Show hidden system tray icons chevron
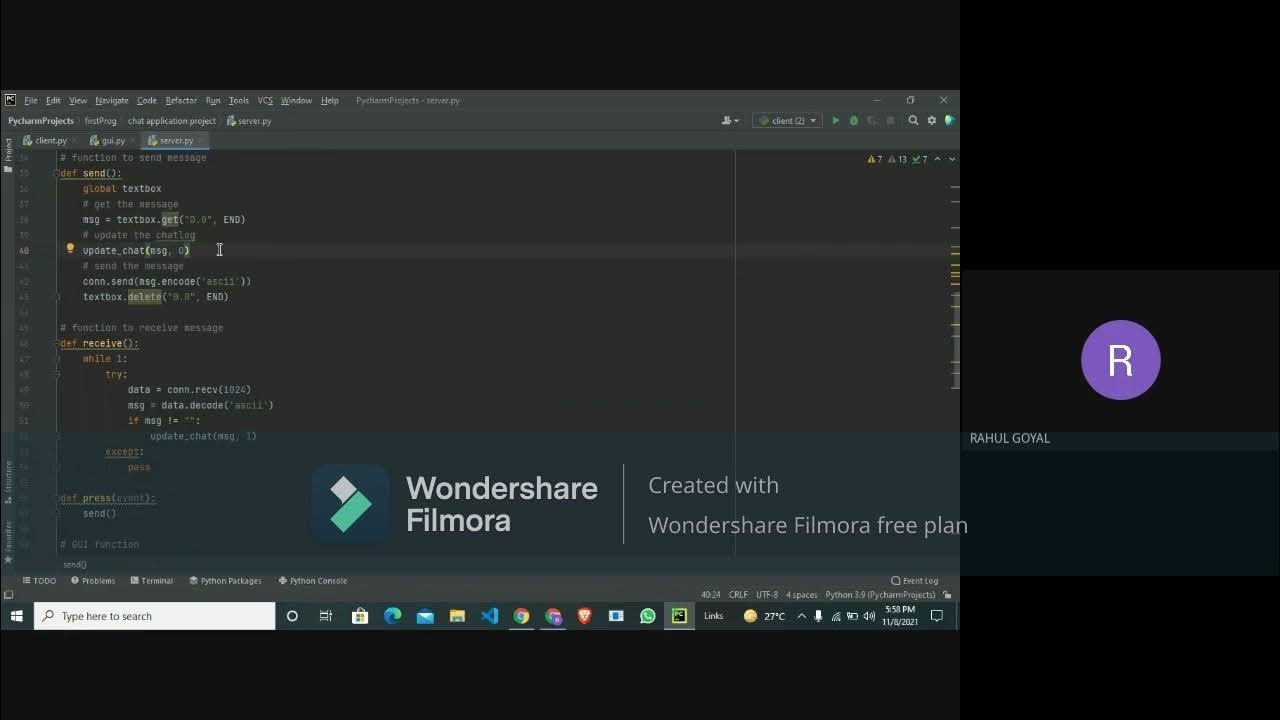Screen dimensions: 1280x720 [x=801, y=616]
